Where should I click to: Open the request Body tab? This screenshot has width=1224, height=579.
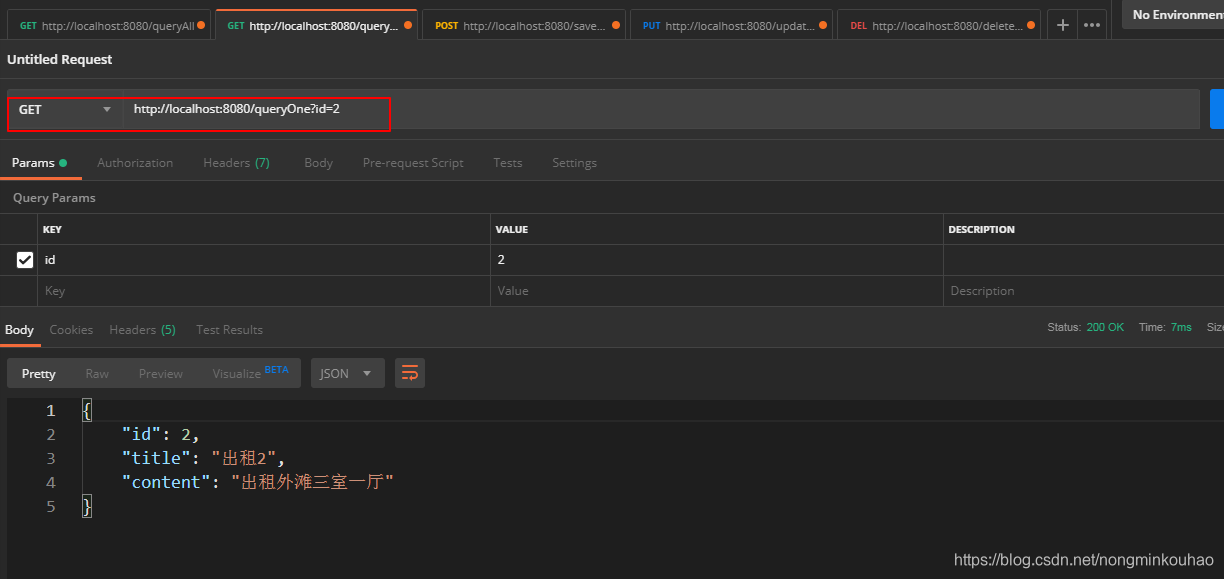318,162
